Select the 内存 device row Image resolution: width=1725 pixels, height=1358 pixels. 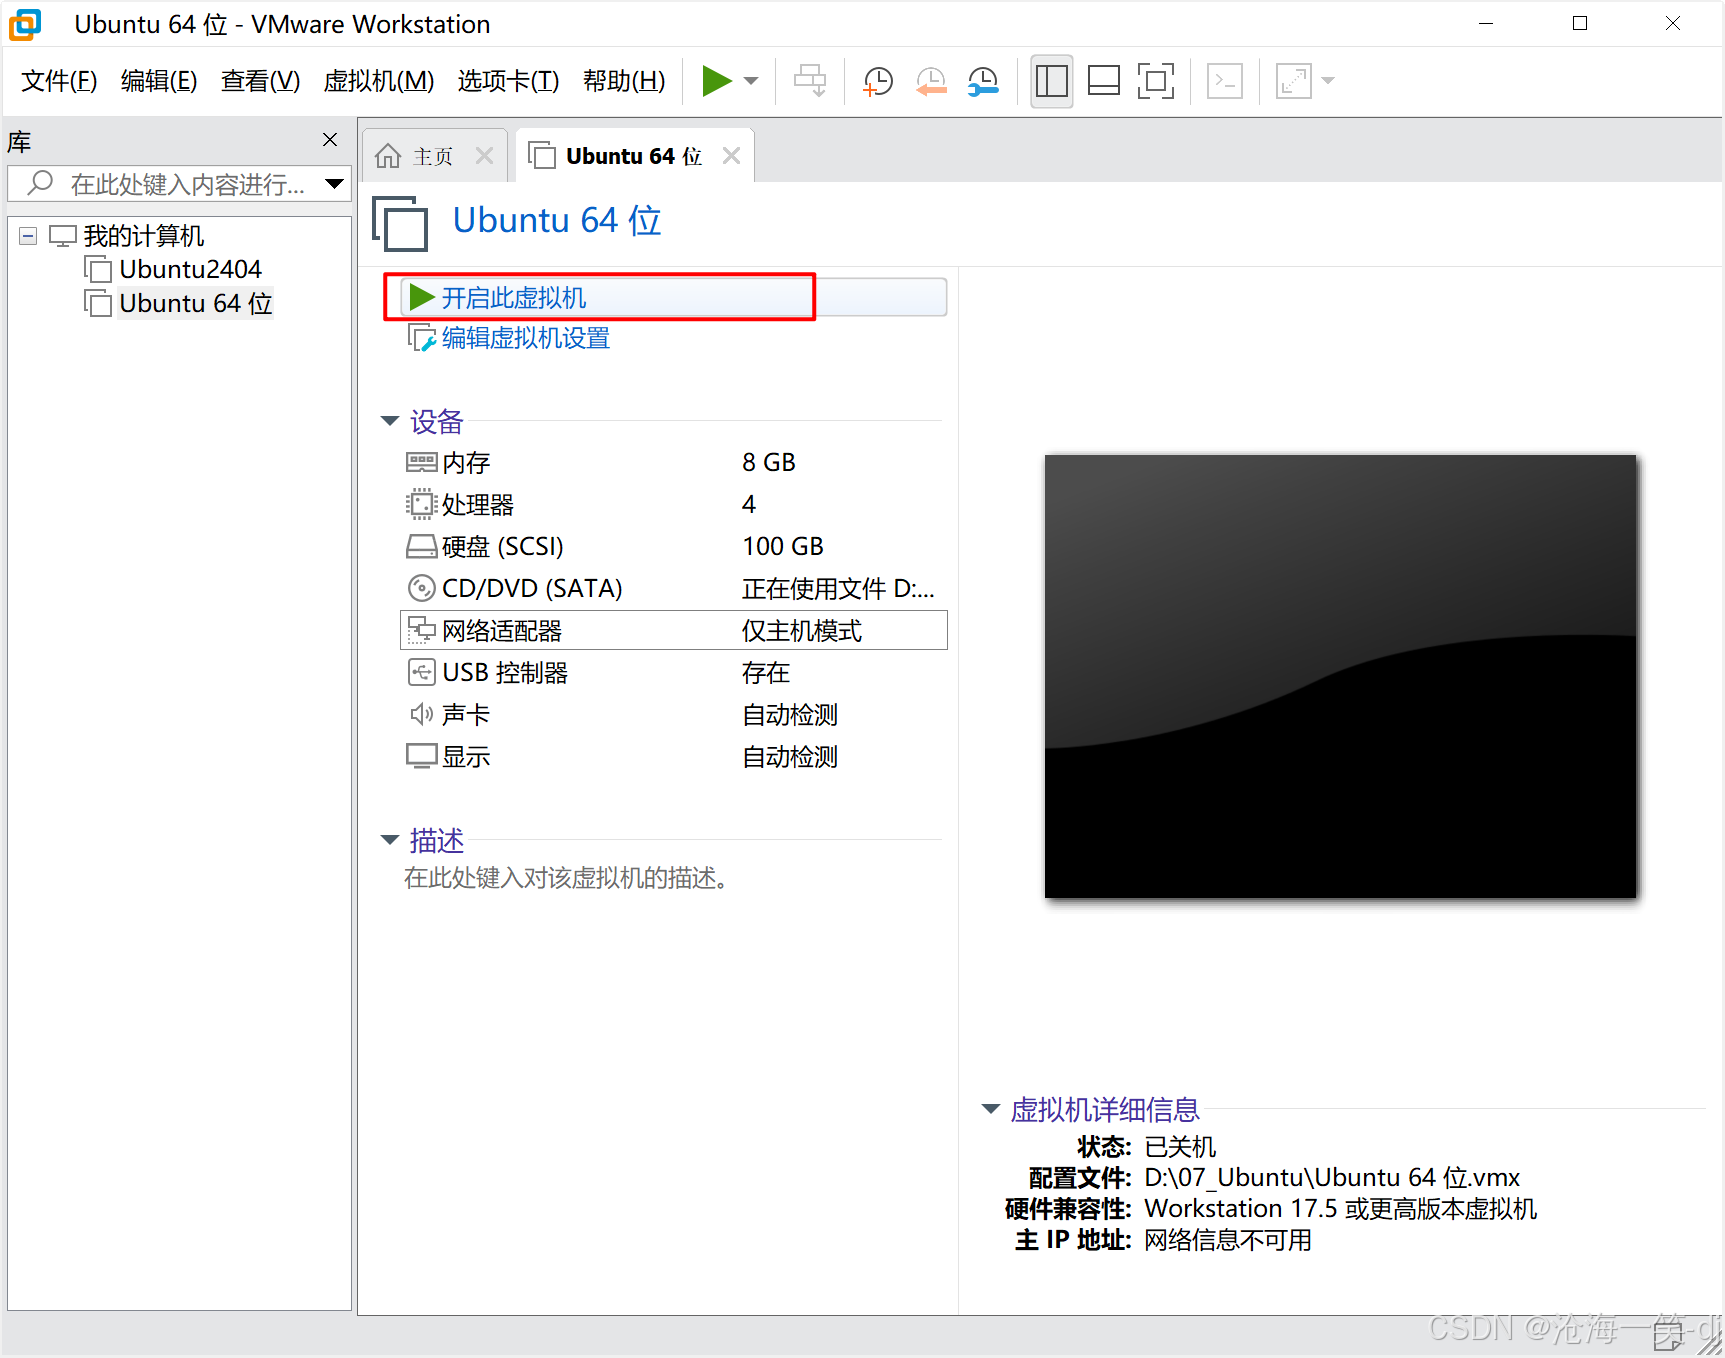[x=674, y=463]
